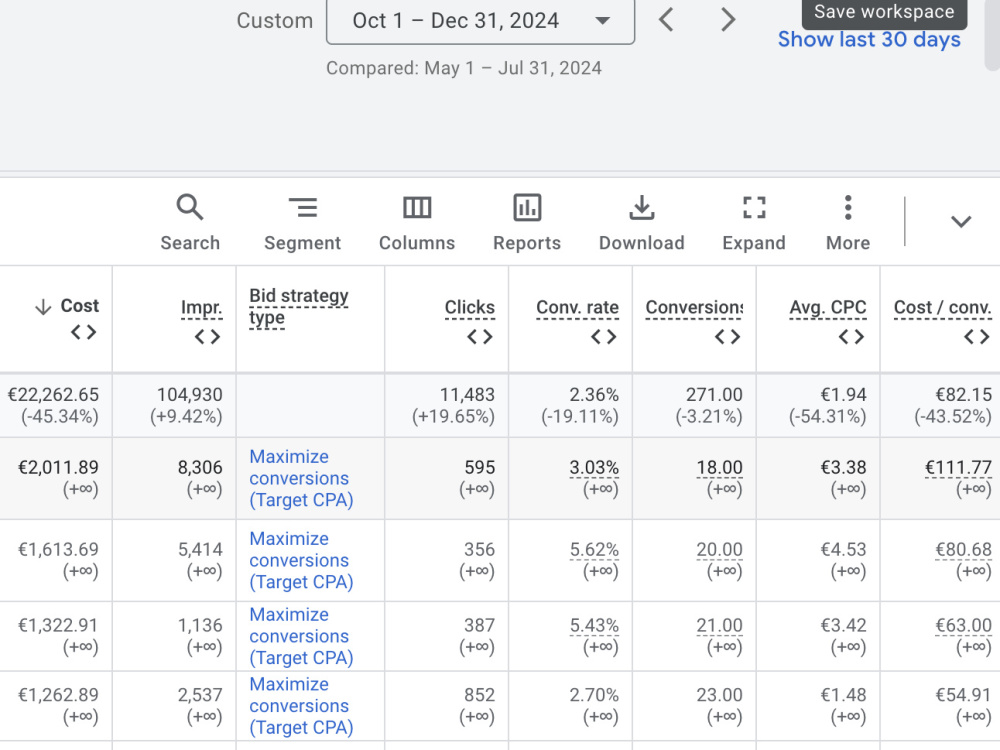Go to the next date range
This screenshot has width=1000, height=750.
pos(728,20)
